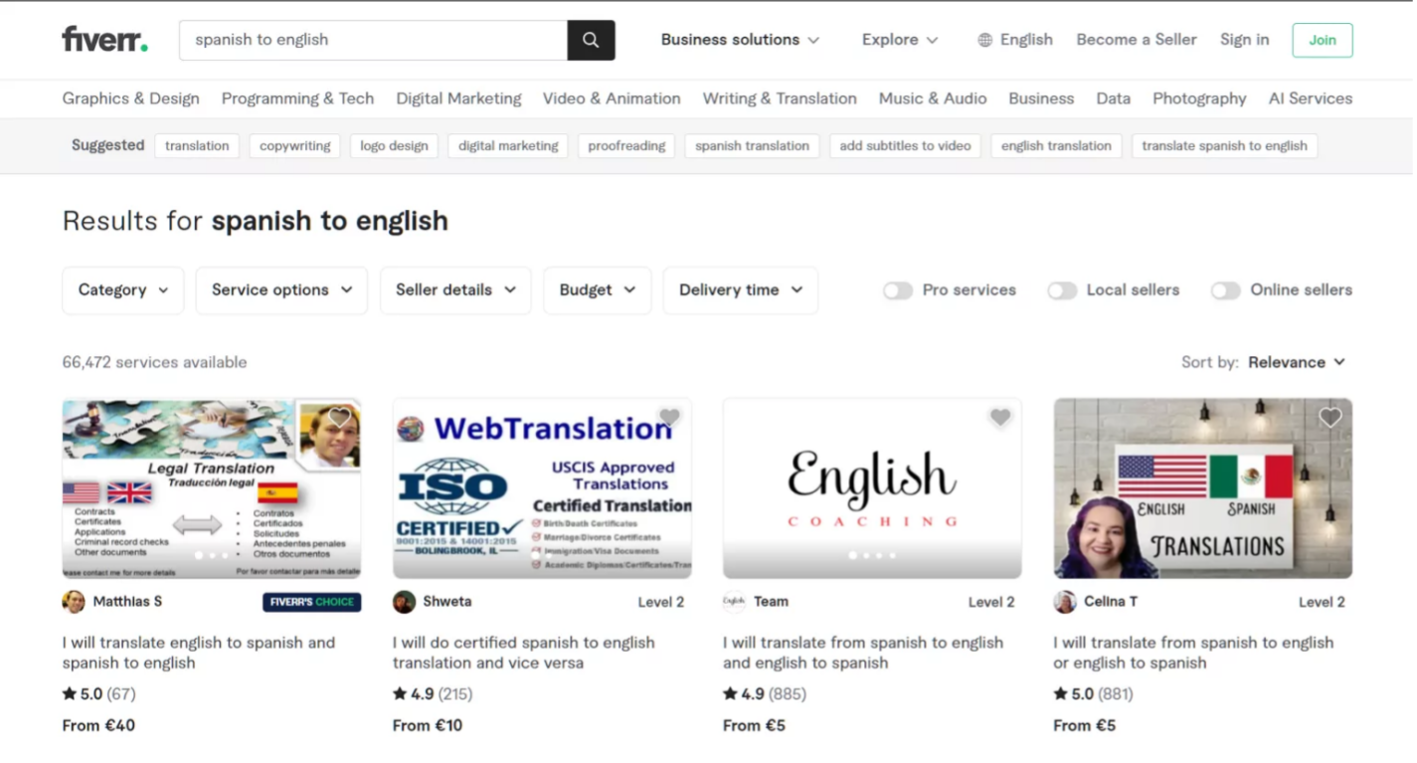Click carousel dots on English Coaching thumbnail

(872, 555)
